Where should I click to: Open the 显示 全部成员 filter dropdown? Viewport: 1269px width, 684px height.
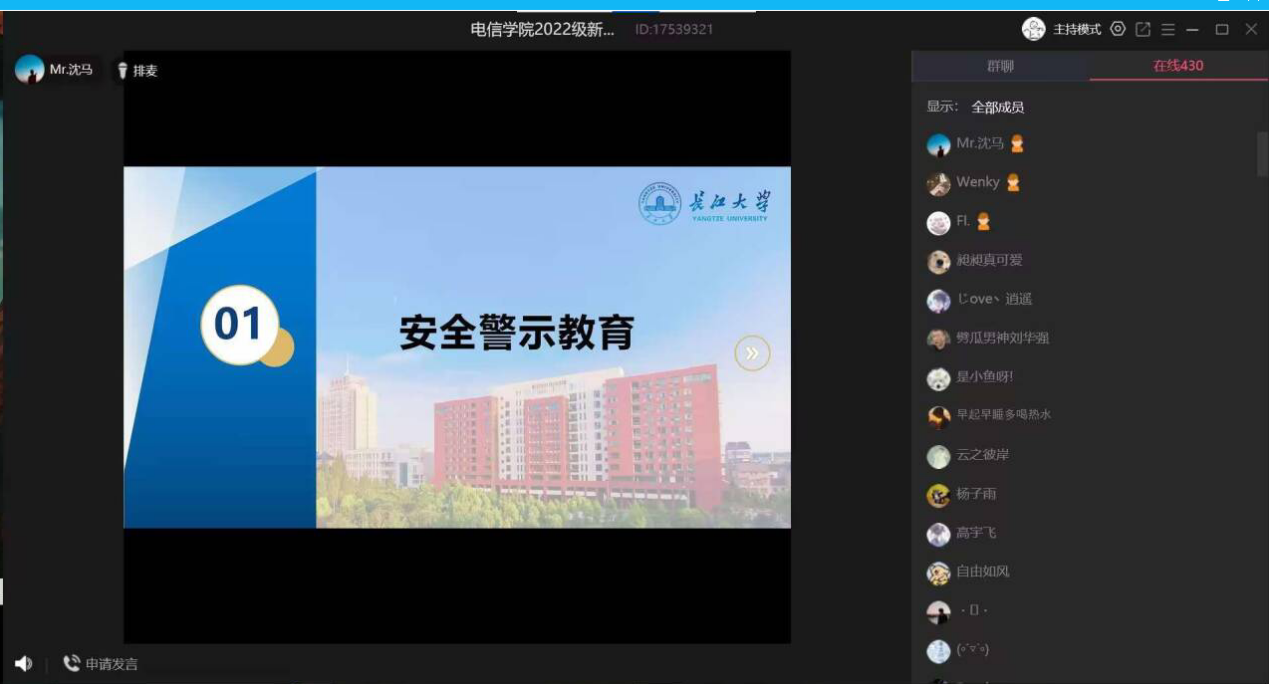997,107
